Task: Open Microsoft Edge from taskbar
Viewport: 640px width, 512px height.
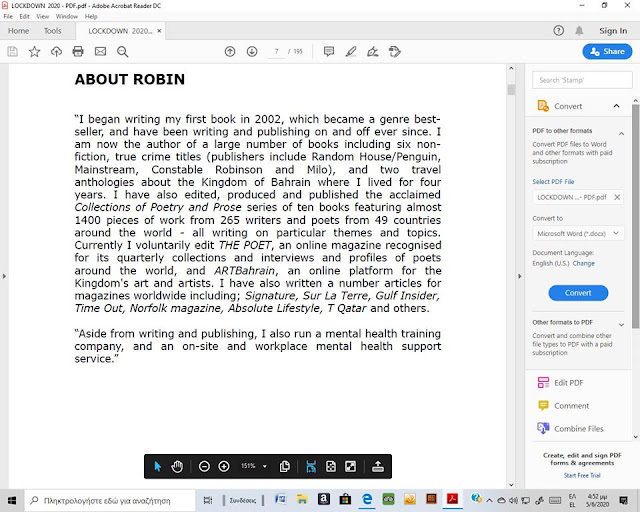Action: (367, 499)
